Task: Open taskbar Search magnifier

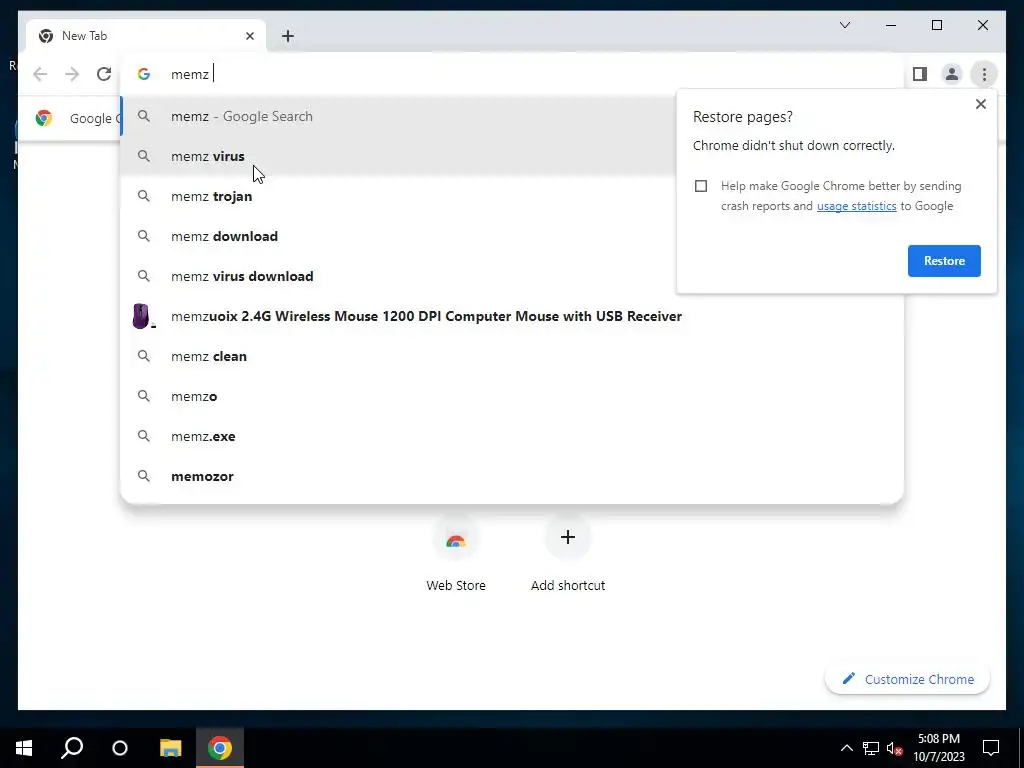Action: pos(72,748)
